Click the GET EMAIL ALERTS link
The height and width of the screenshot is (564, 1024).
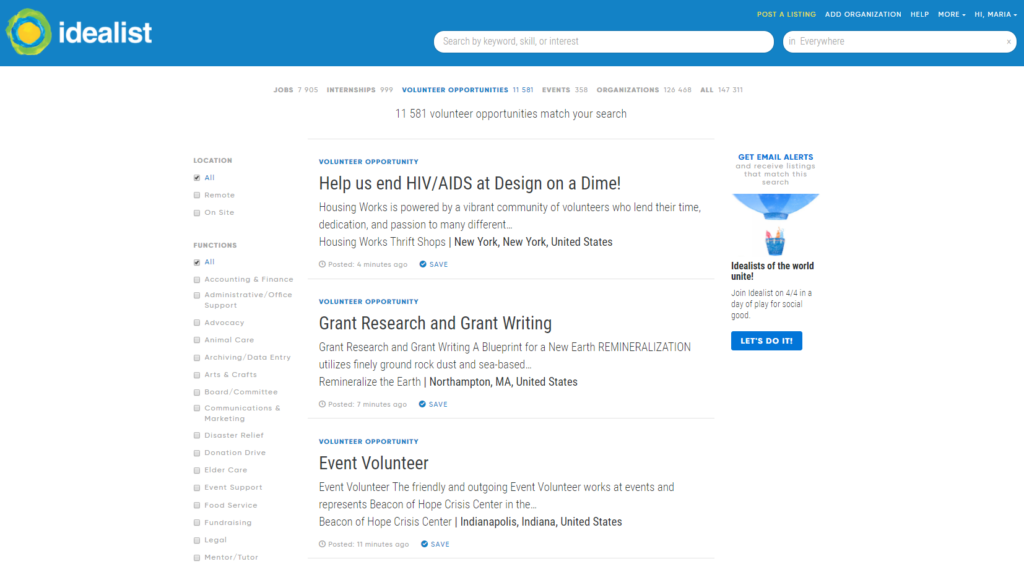pyautogui.click(x=775, y=157)
